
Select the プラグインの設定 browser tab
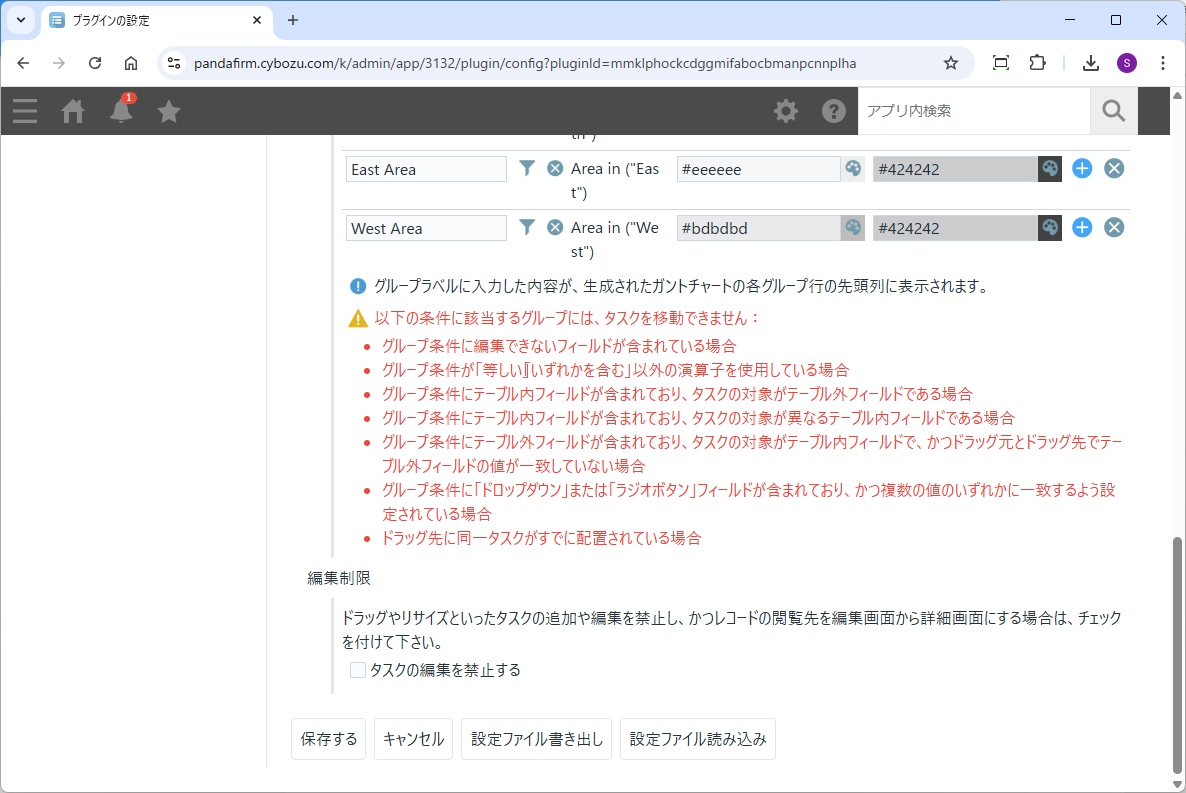[155, 20]
